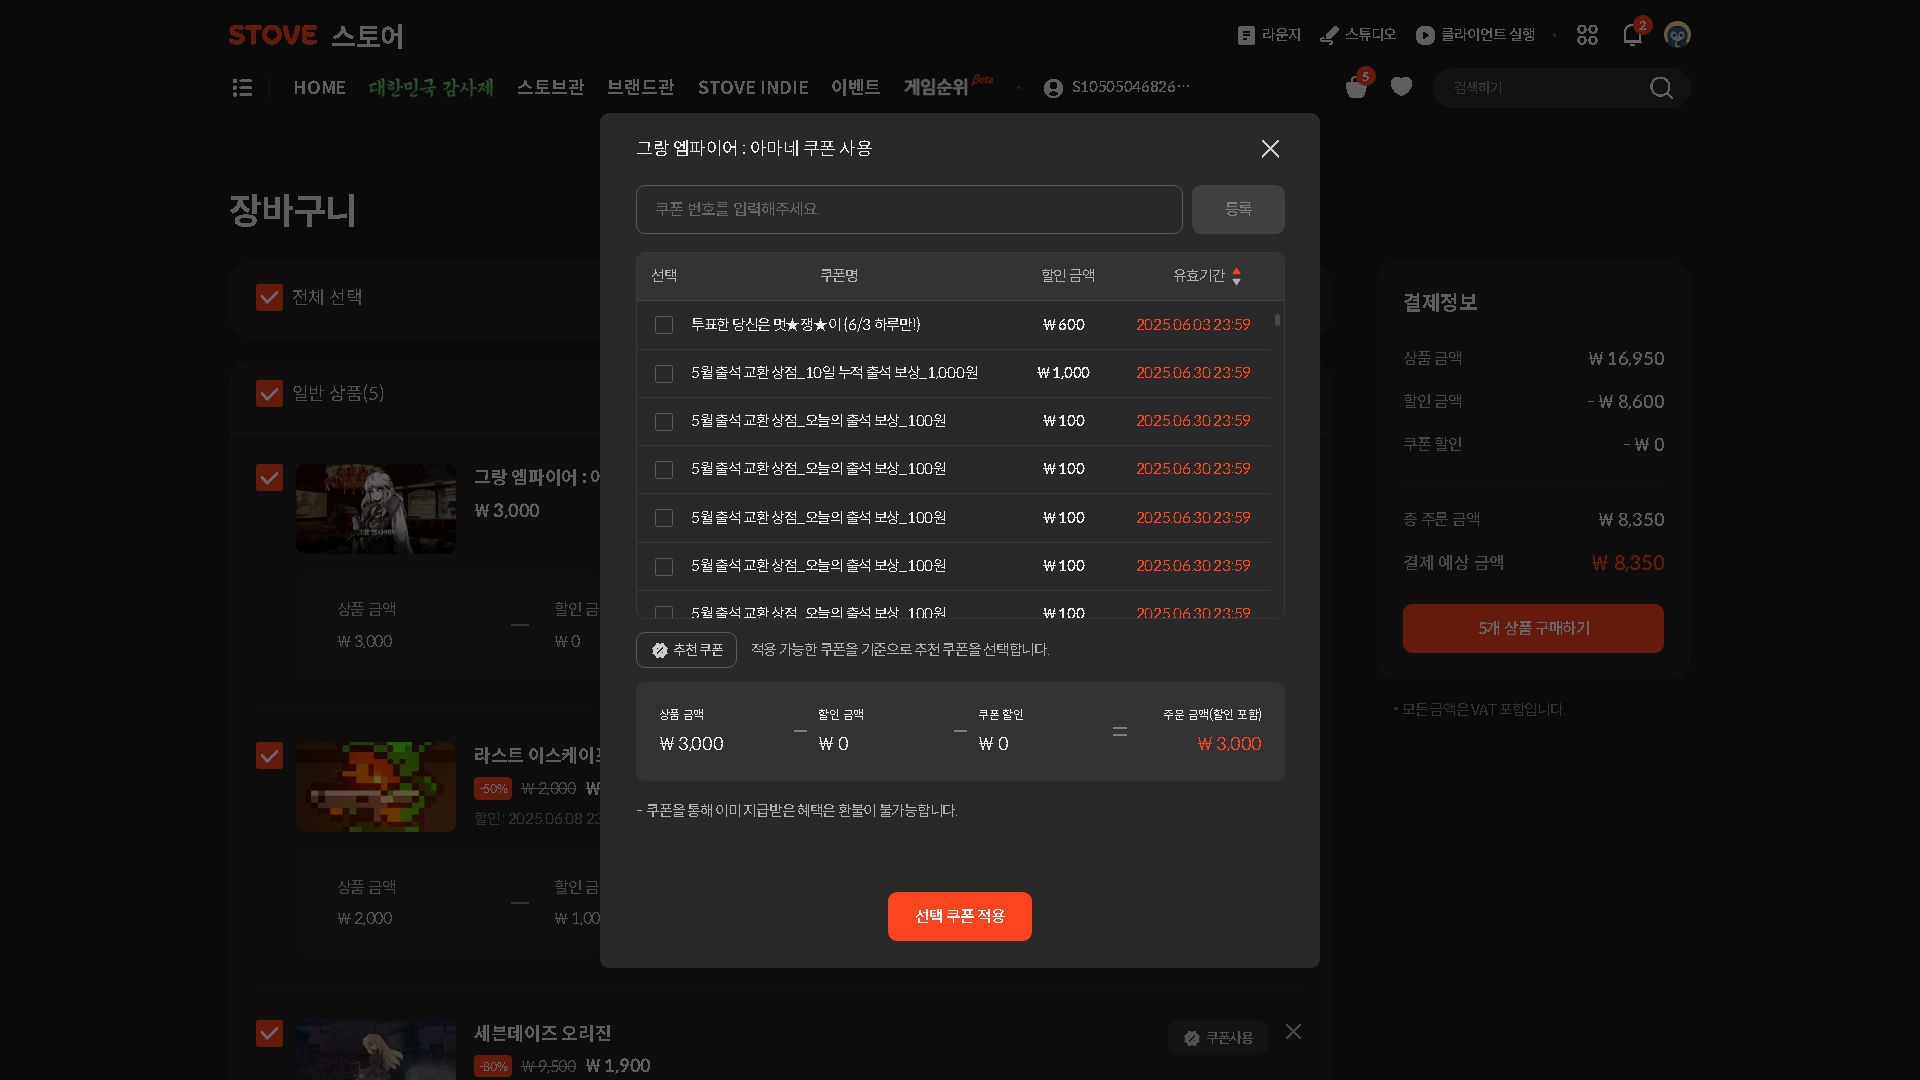This screenshot has height=1080, width=1920.
Task: Click 할인 금액 column header
Action: pyautogui.click(x=1068, y=276)
